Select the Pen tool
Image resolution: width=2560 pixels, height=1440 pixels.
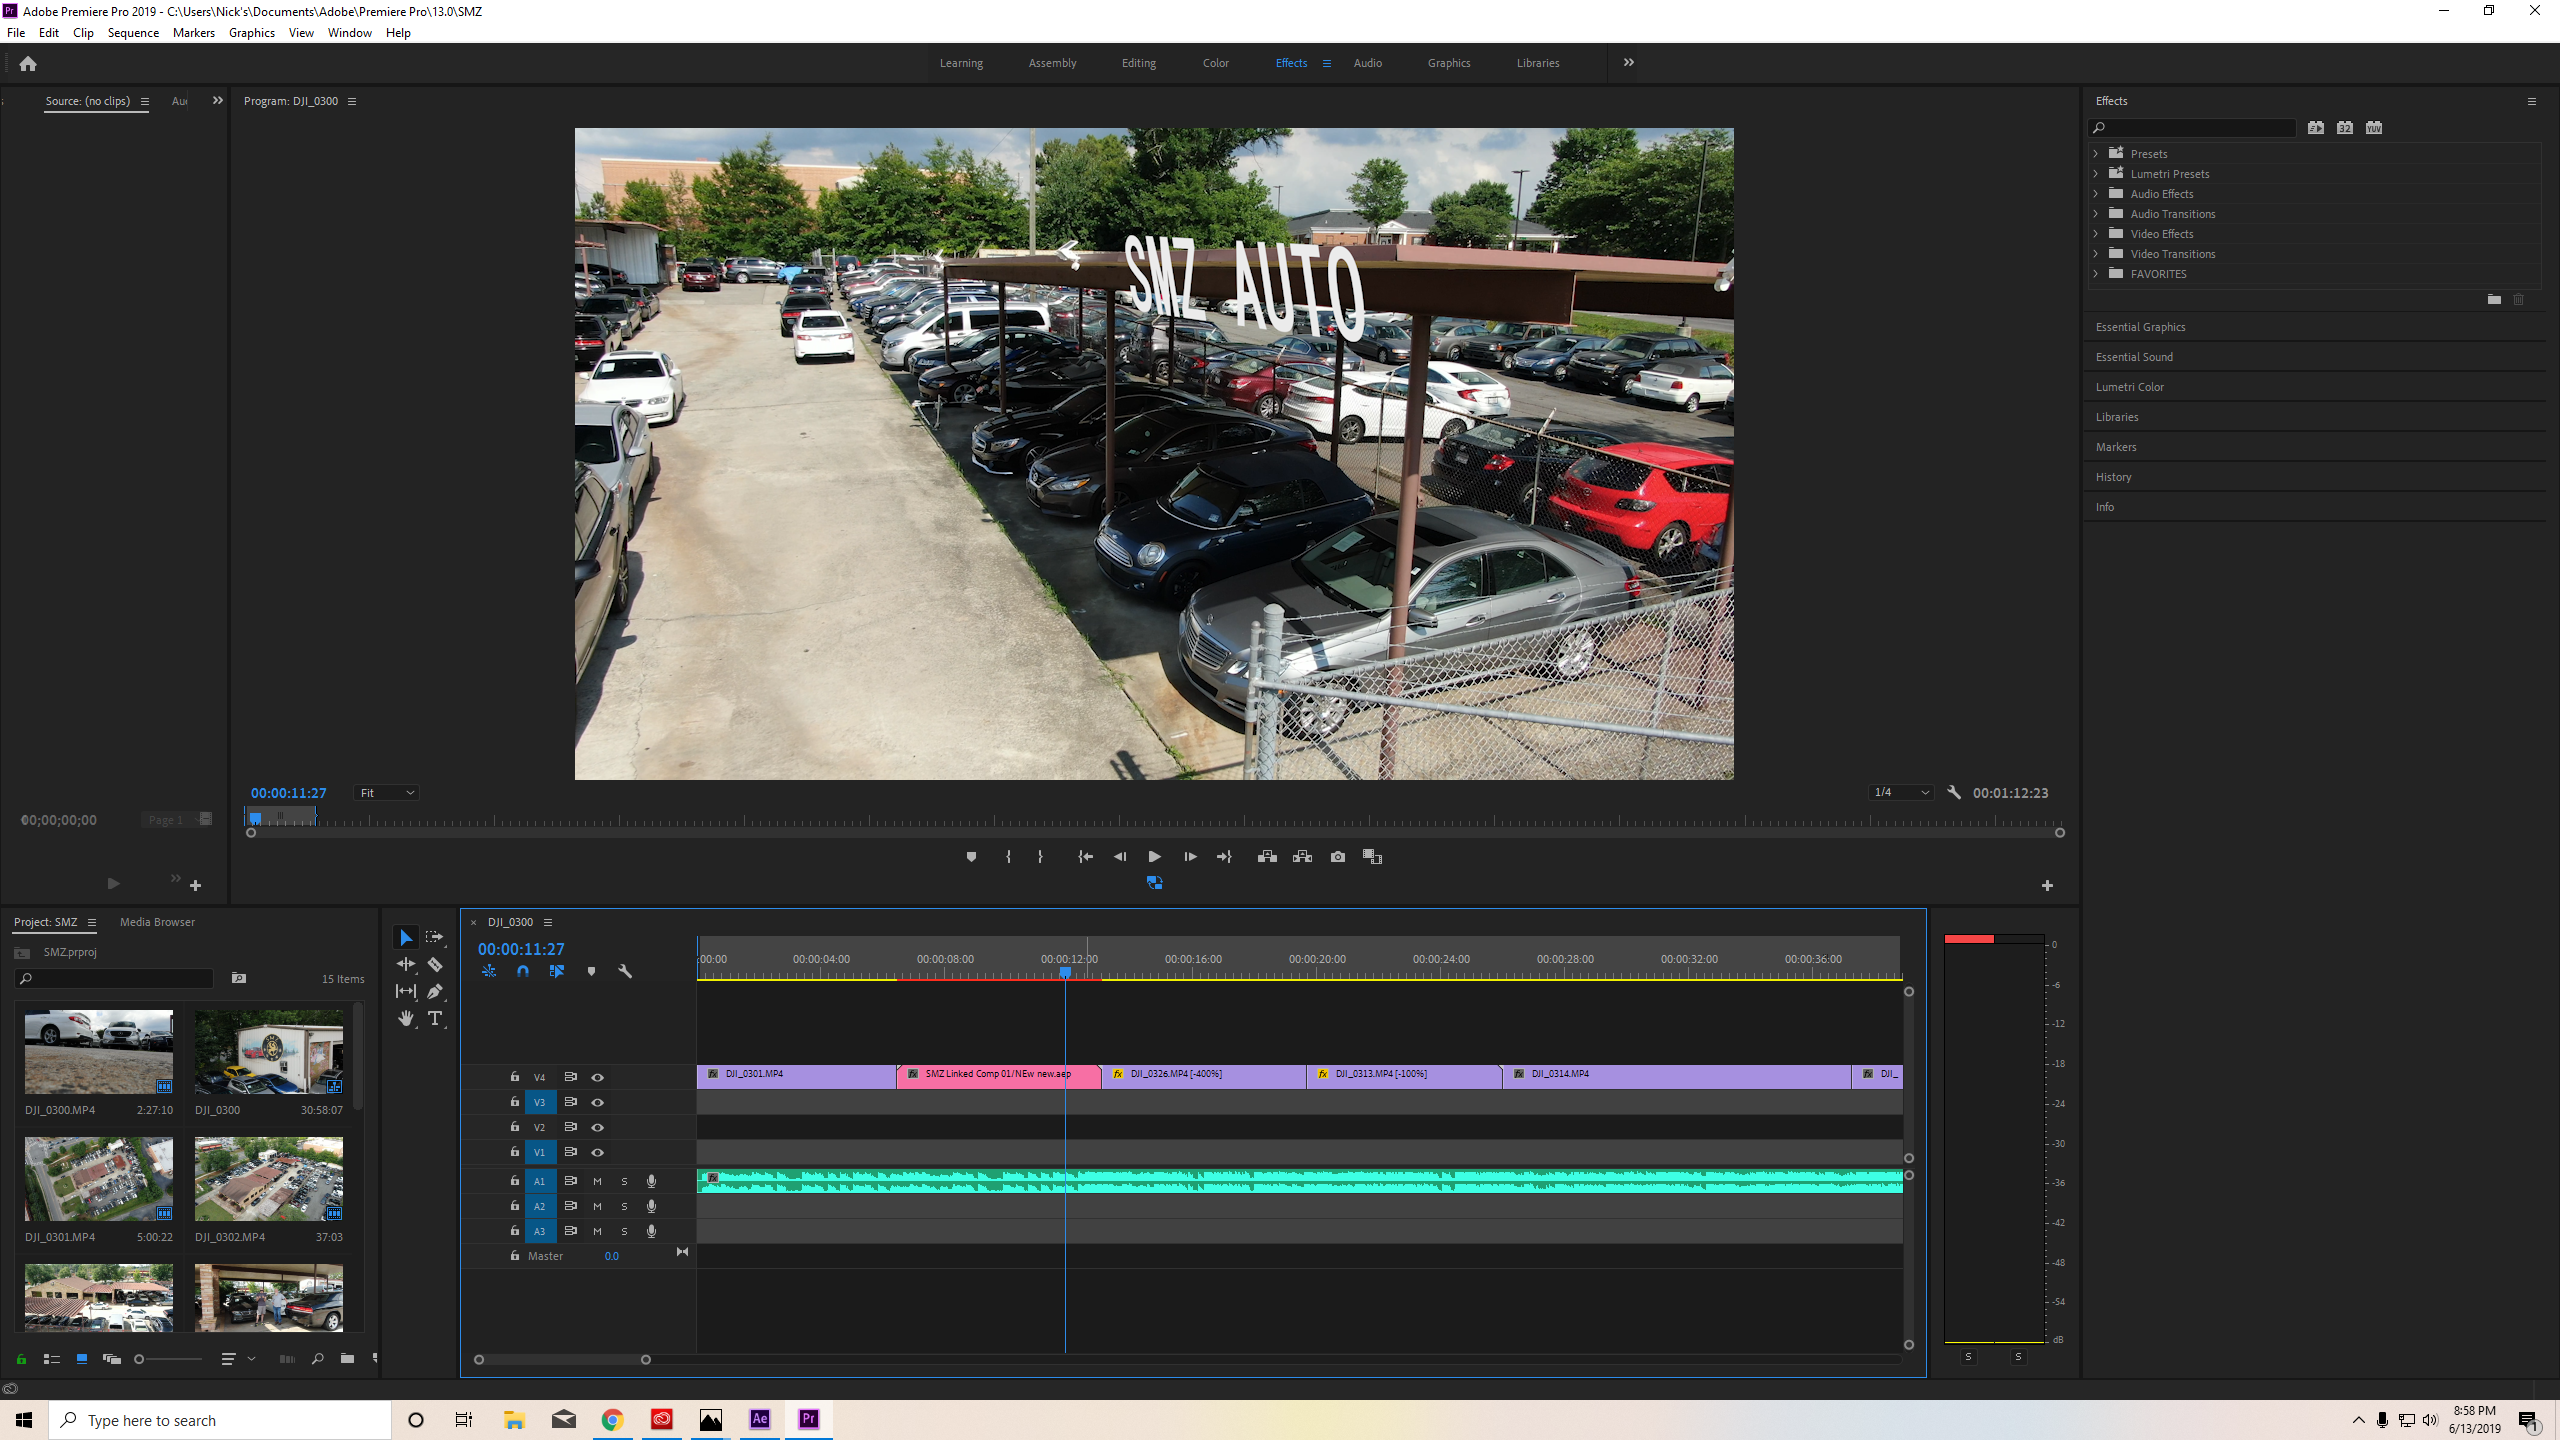point(435,991)
